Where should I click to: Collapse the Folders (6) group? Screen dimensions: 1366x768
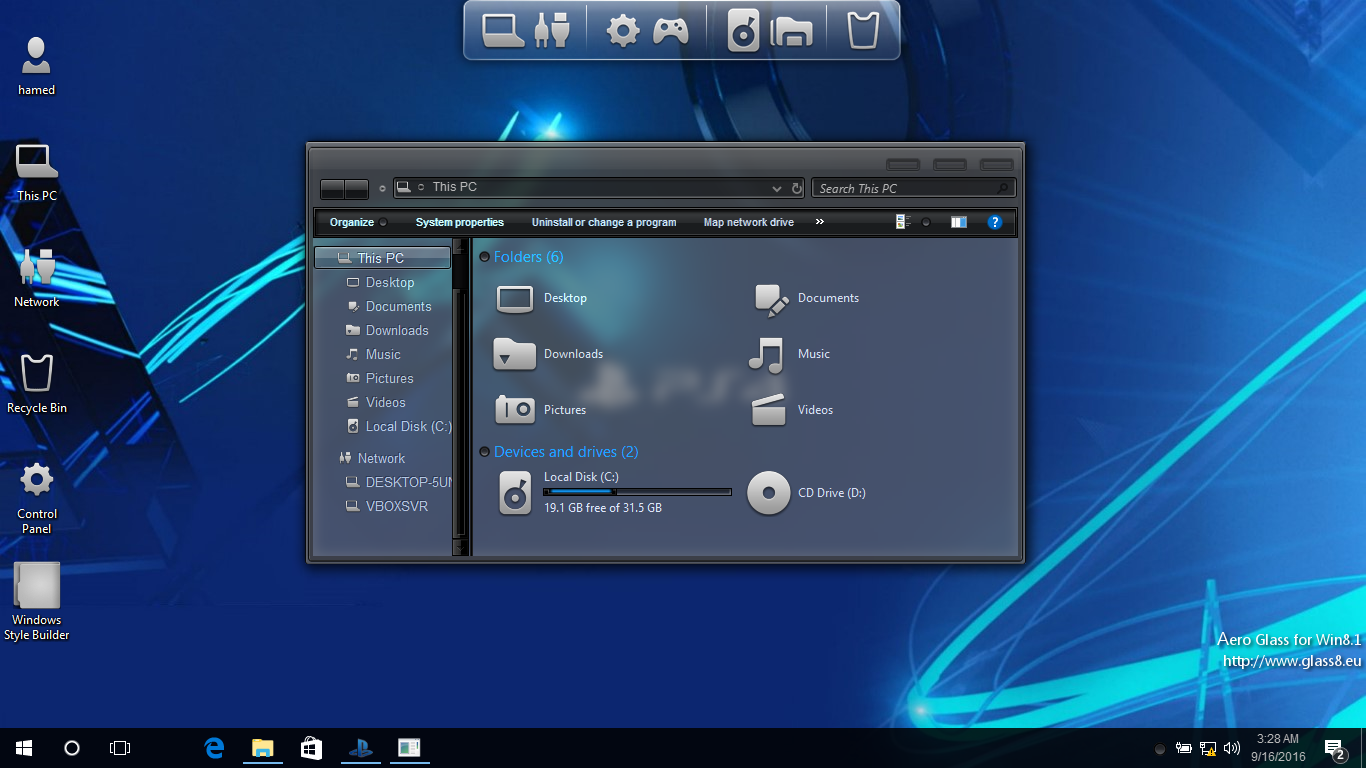click(x=485, y=257)
